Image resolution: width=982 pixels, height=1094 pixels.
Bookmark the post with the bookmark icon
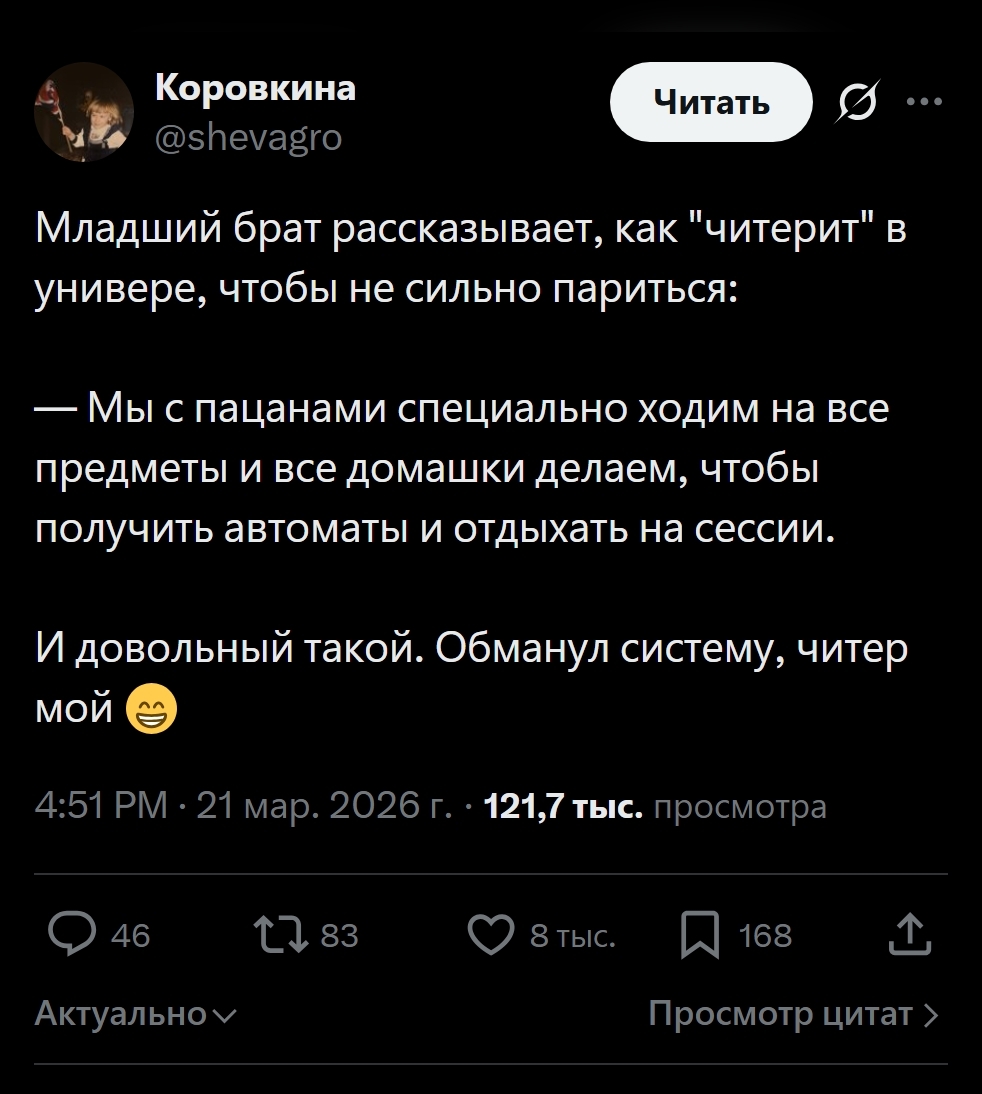699,937
